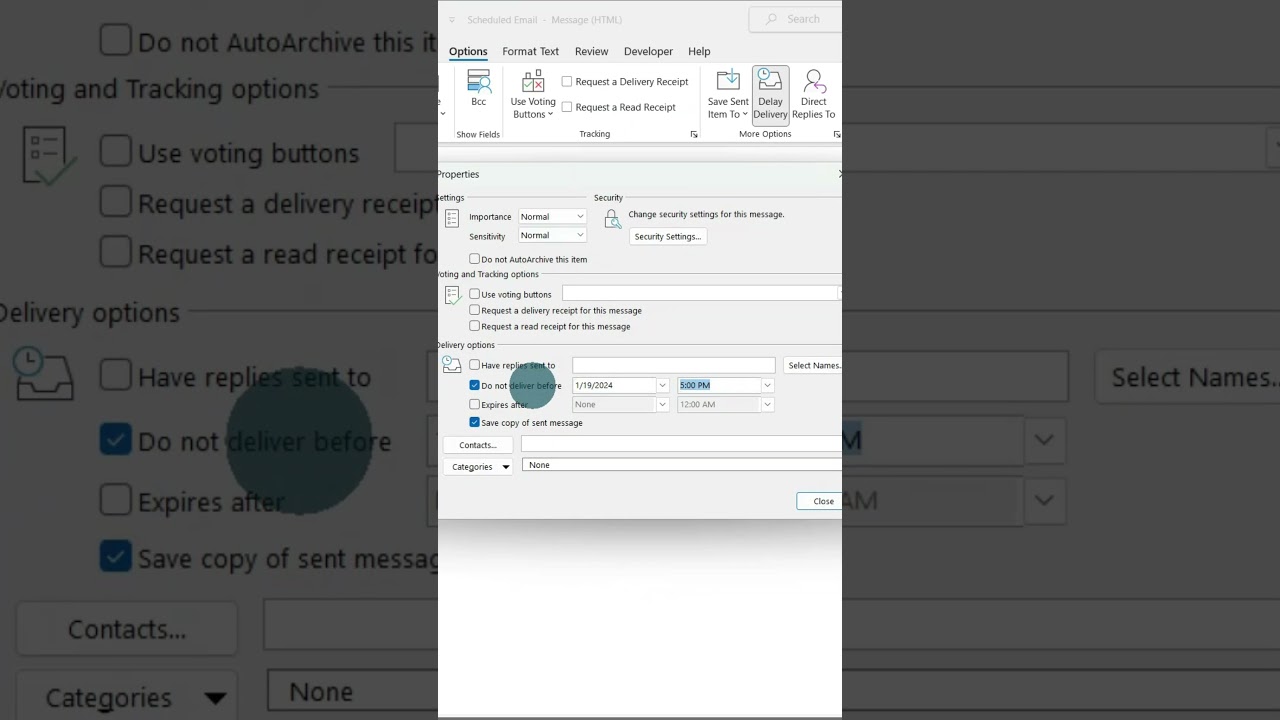Click the voting and tracking checklist icon
The width and height of the screenshot is (1280, 720).
point(452,295)
